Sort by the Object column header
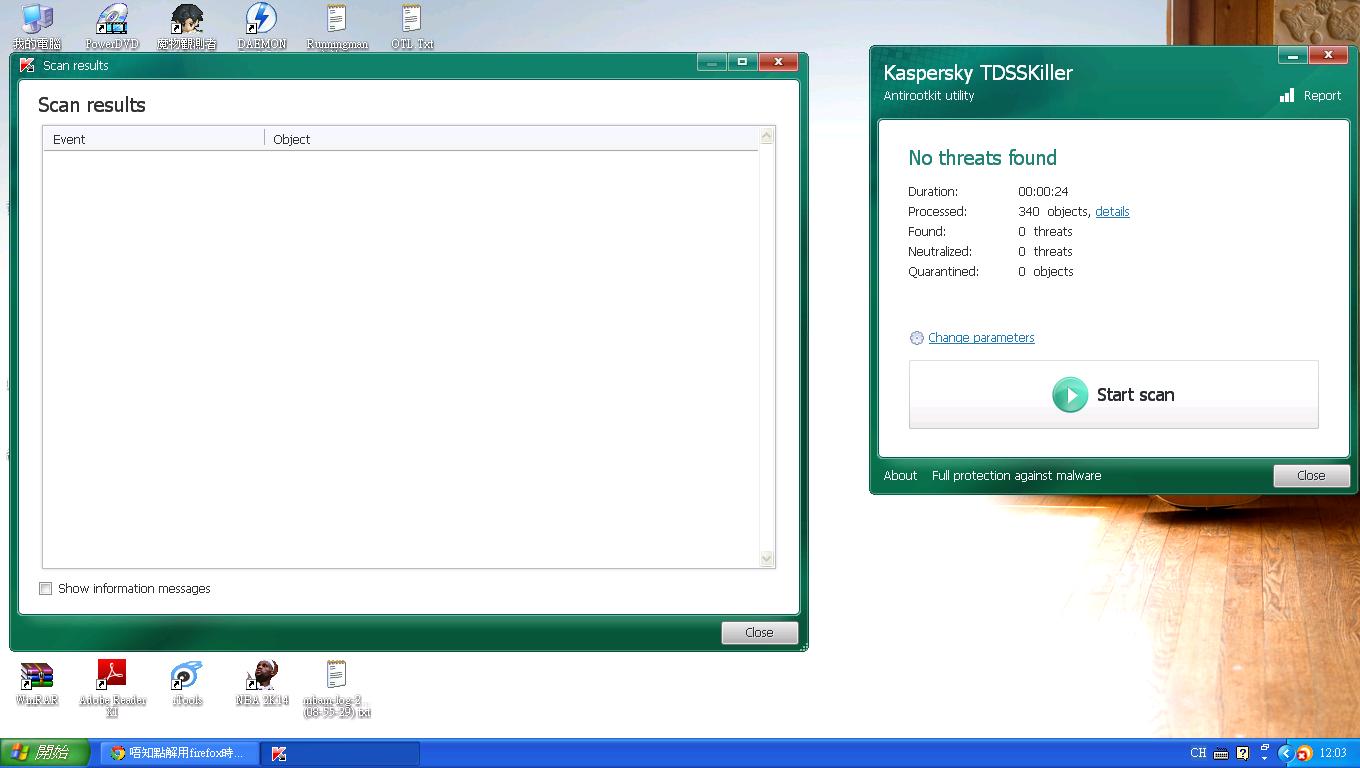This screenshot has height=768, width=1360. [x=511, y=139]
